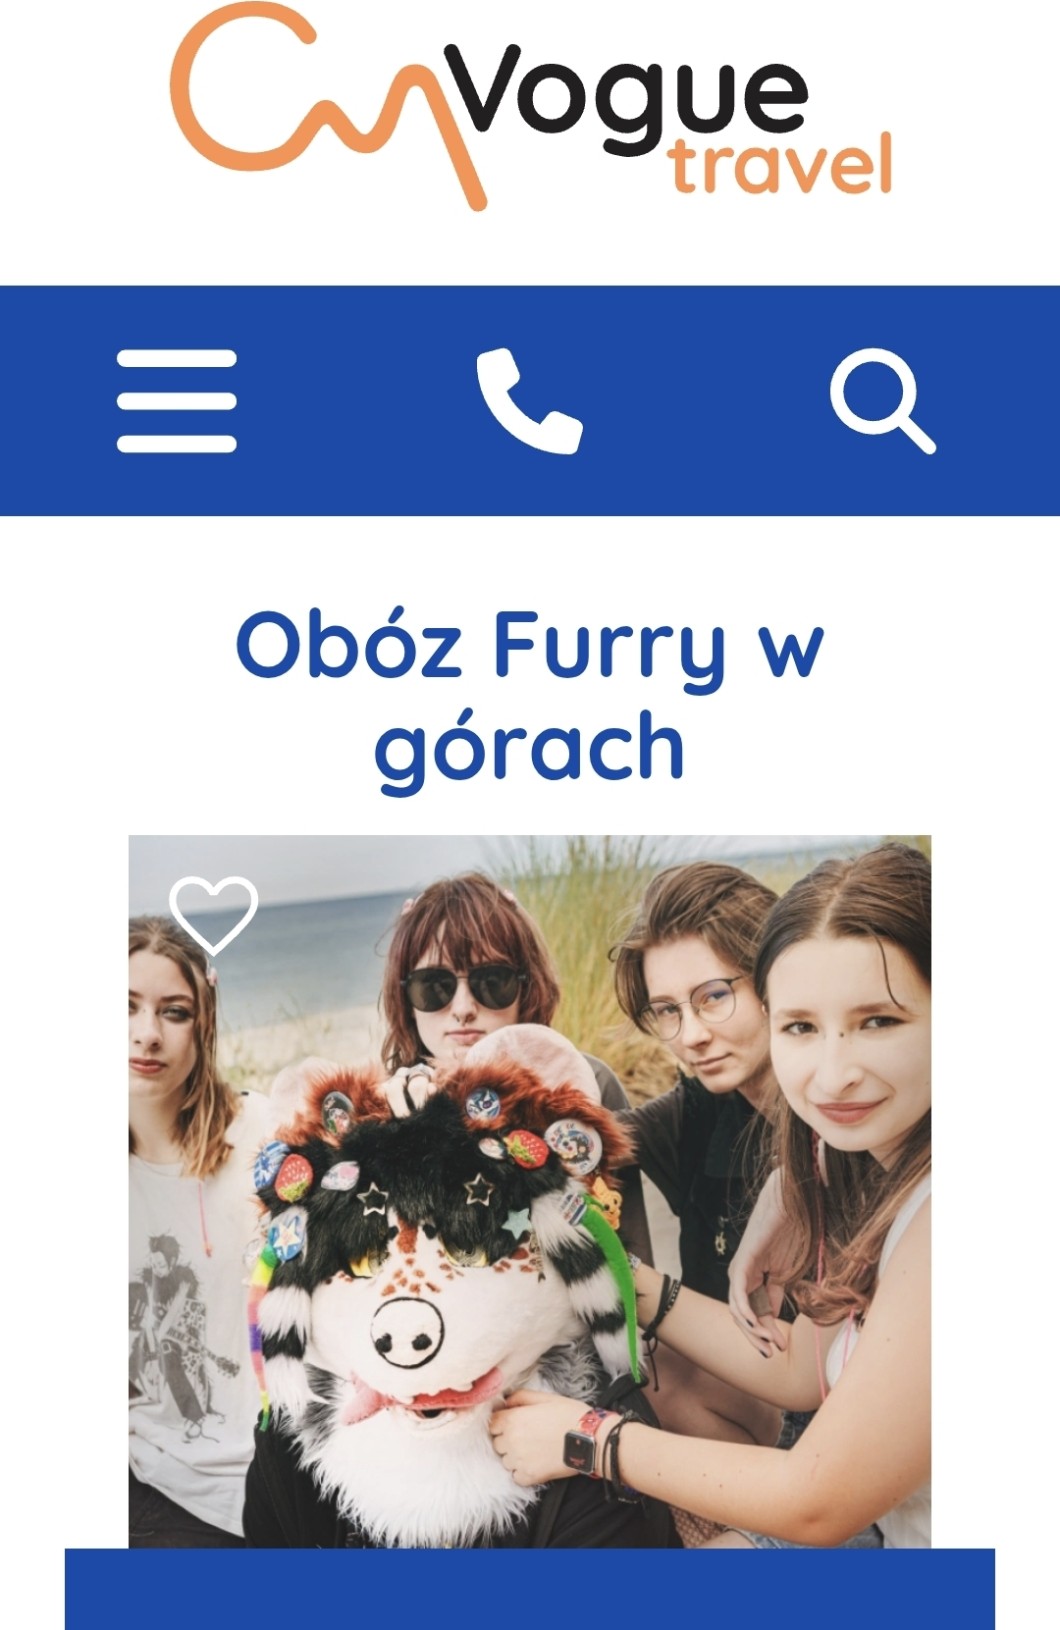The image size is (1060, 1630).
Task: Click the blue banner below the photo
Action: coord(530,1589)
